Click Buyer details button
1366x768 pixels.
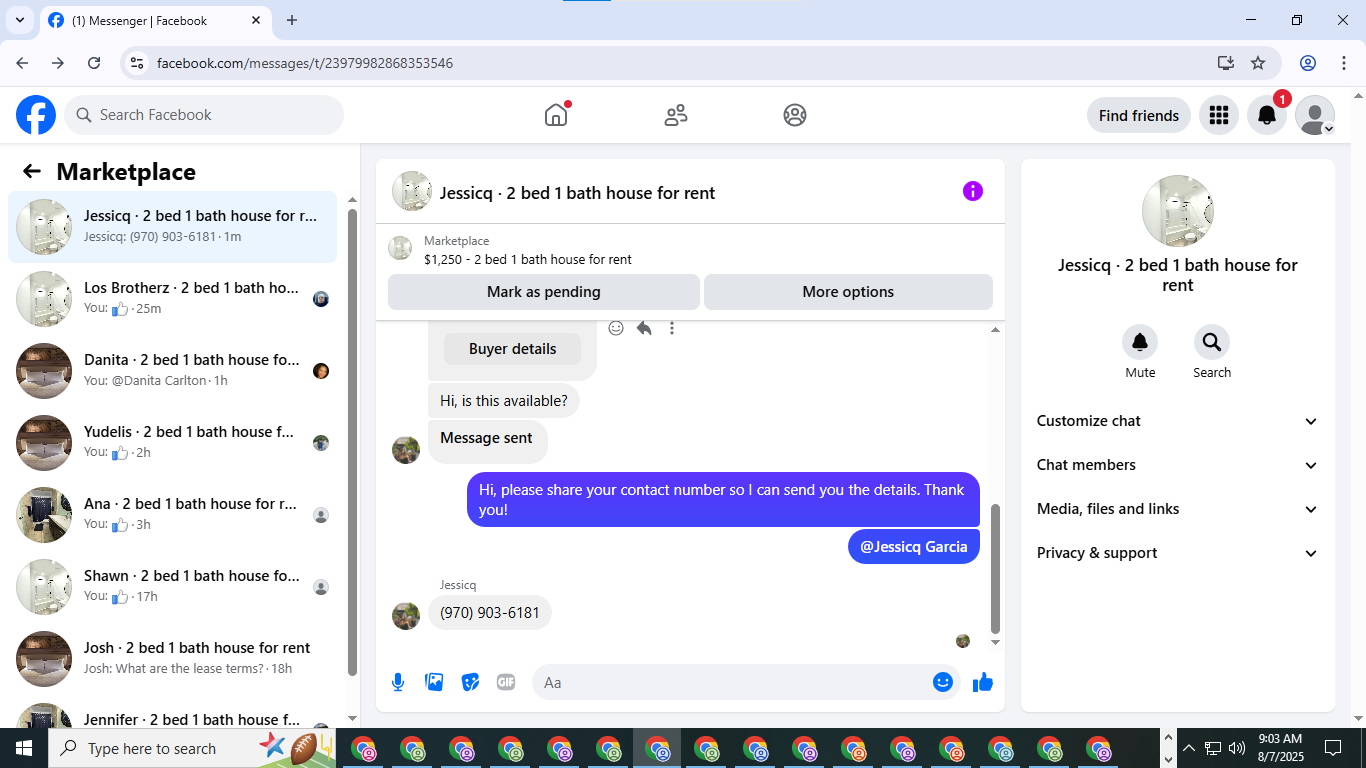[x=512, y=349]
